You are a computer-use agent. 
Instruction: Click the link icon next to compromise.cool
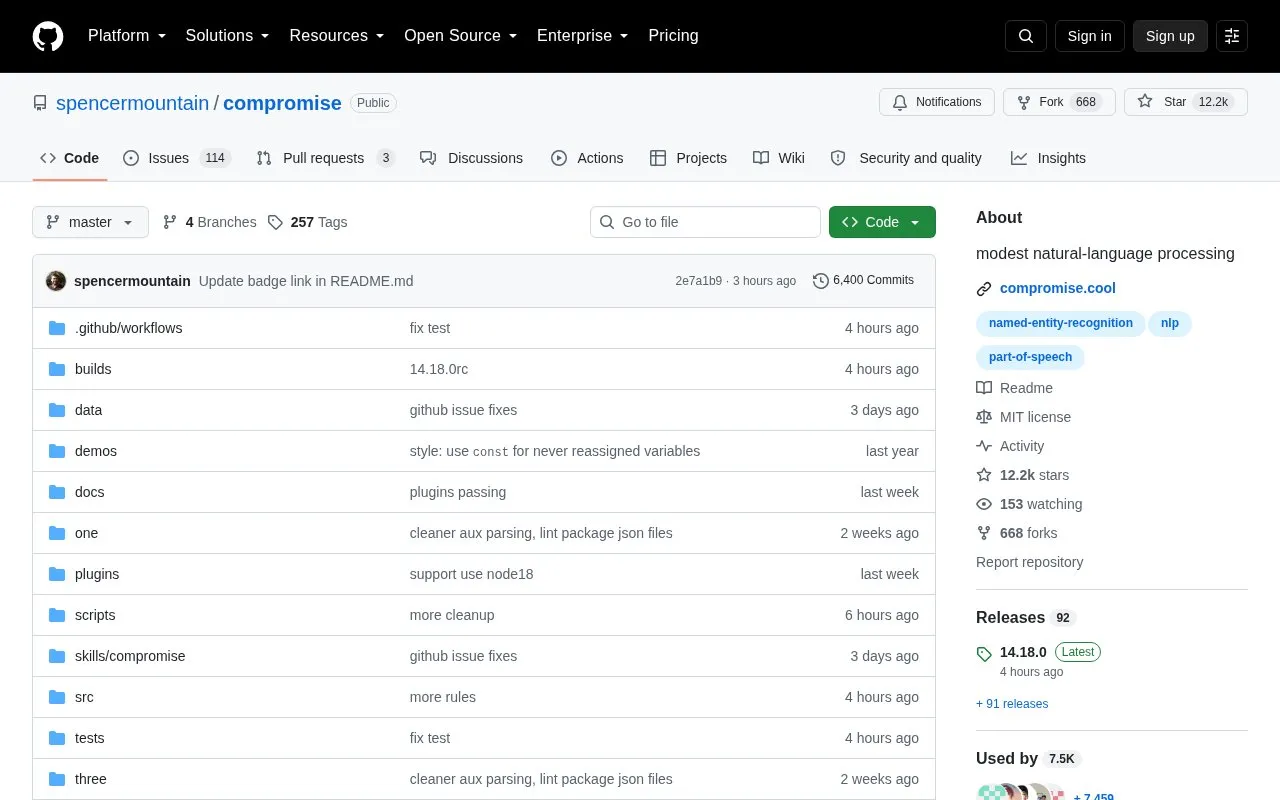(x=984, y=289)
